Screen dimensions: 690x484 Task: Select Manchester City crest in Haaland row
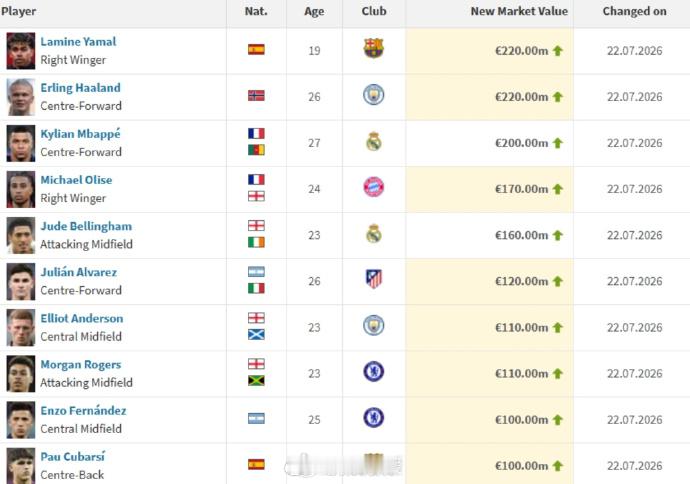(374, 95)
